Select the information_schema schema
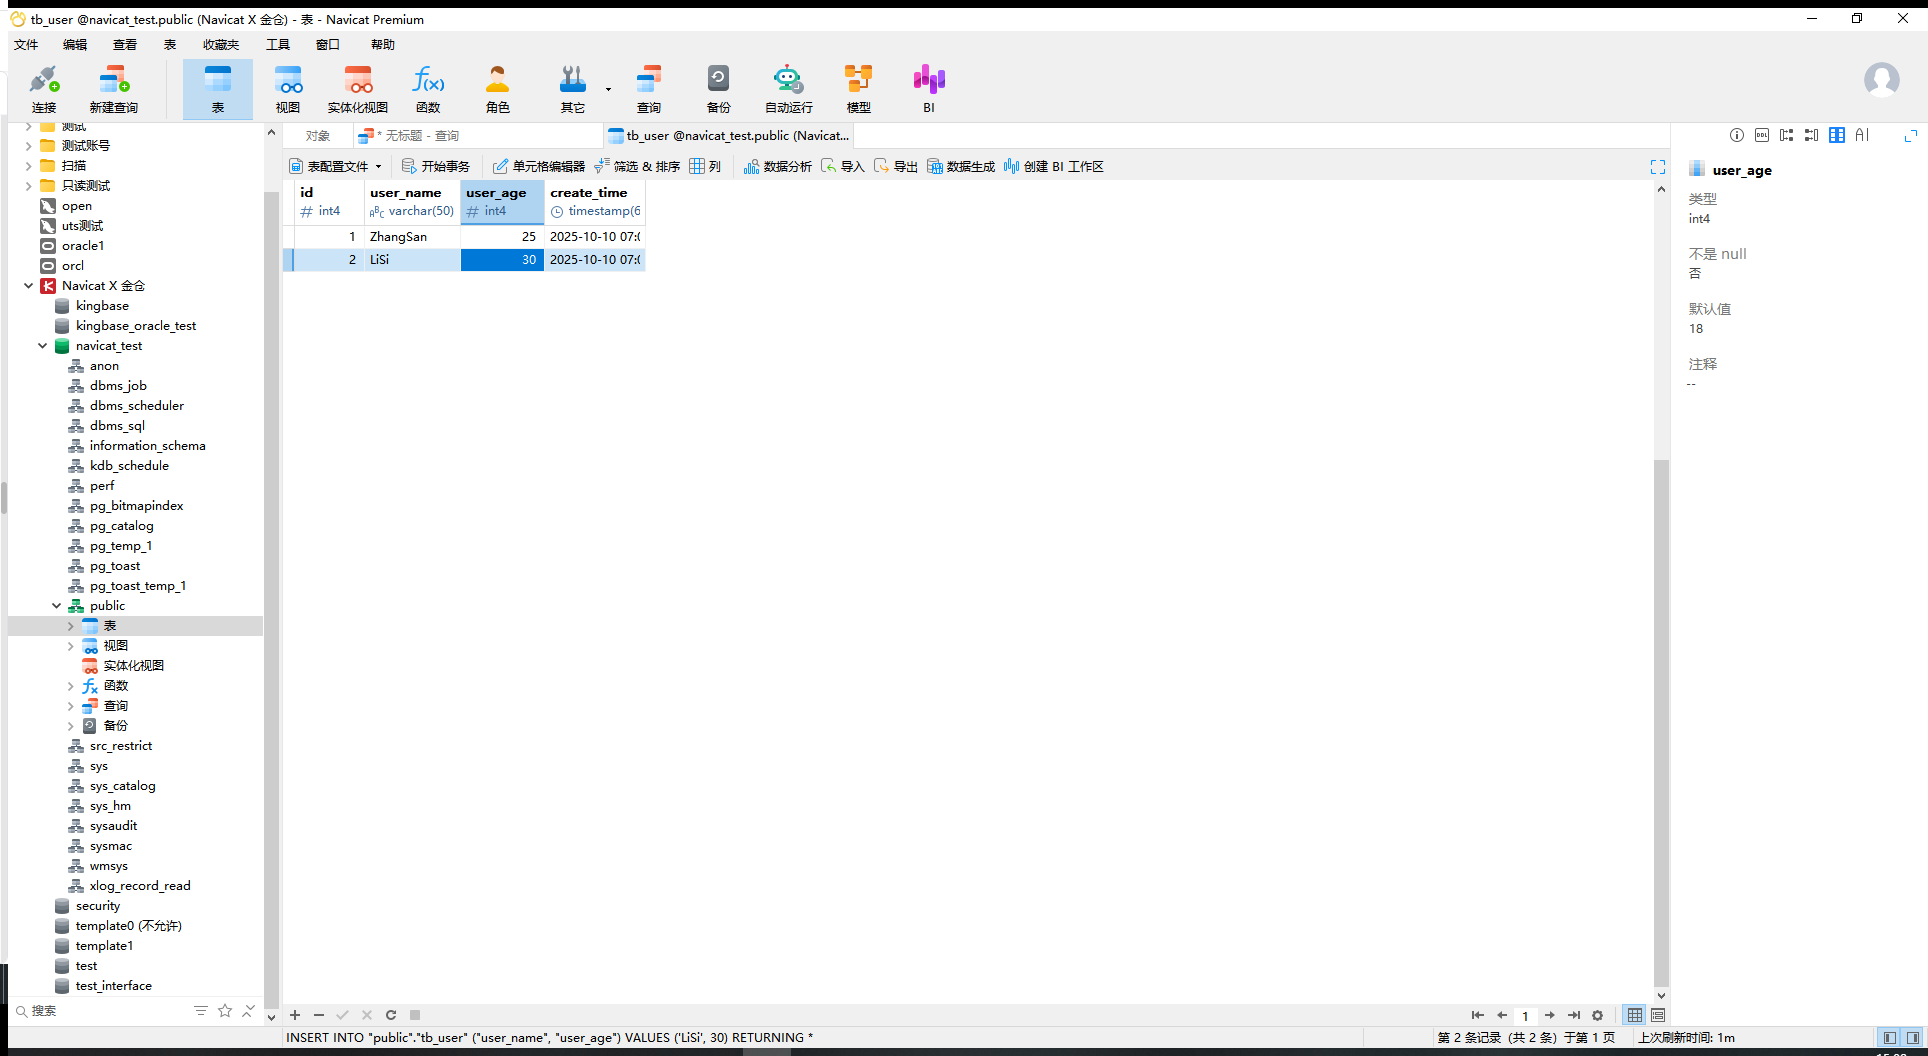The height and width of the screenshot is (1056, 1928). click(x=147, y=446)
